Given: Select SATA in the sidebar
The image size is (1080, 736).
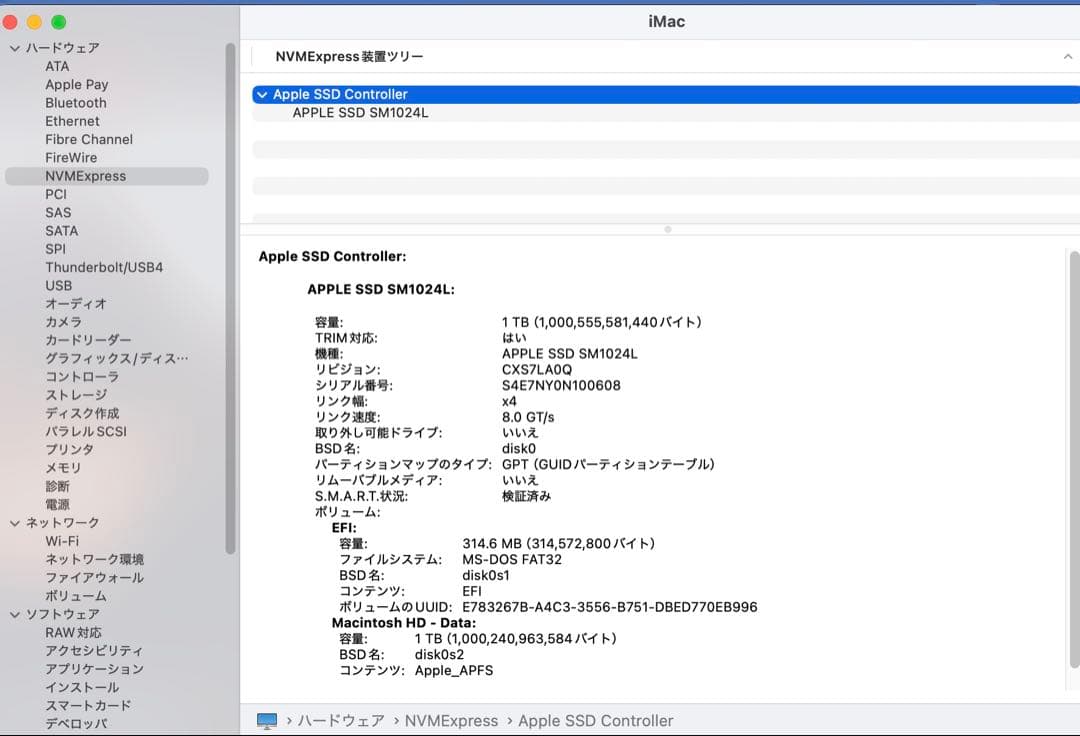Looking at the screenshot, I should click(x=61, y=231).
